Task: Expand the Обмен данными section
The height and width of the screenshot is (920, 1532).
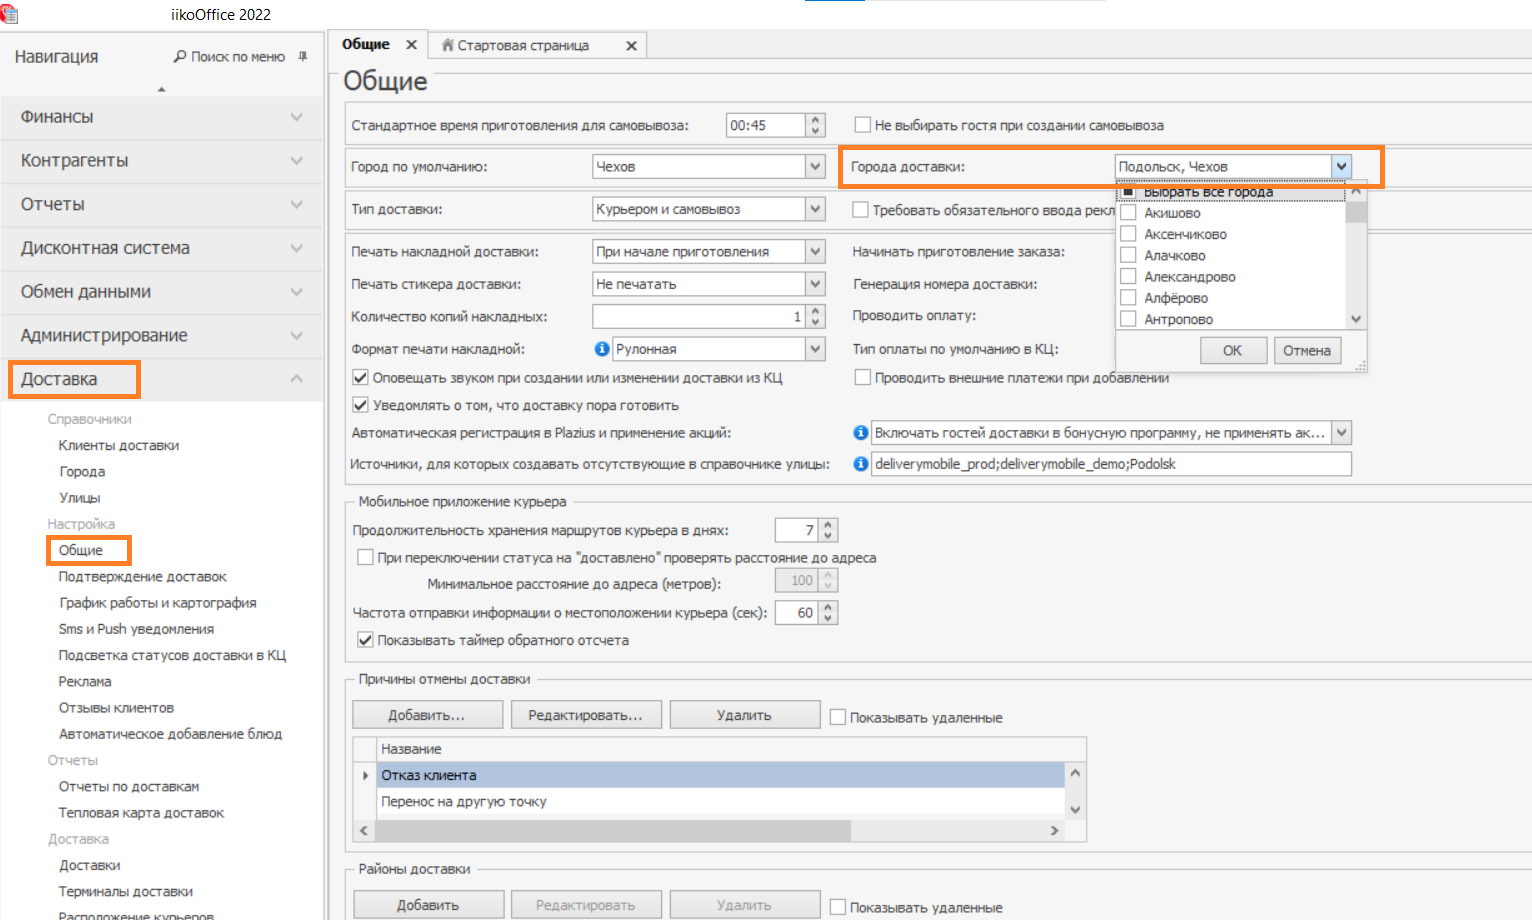Action: tap(162, 292)
